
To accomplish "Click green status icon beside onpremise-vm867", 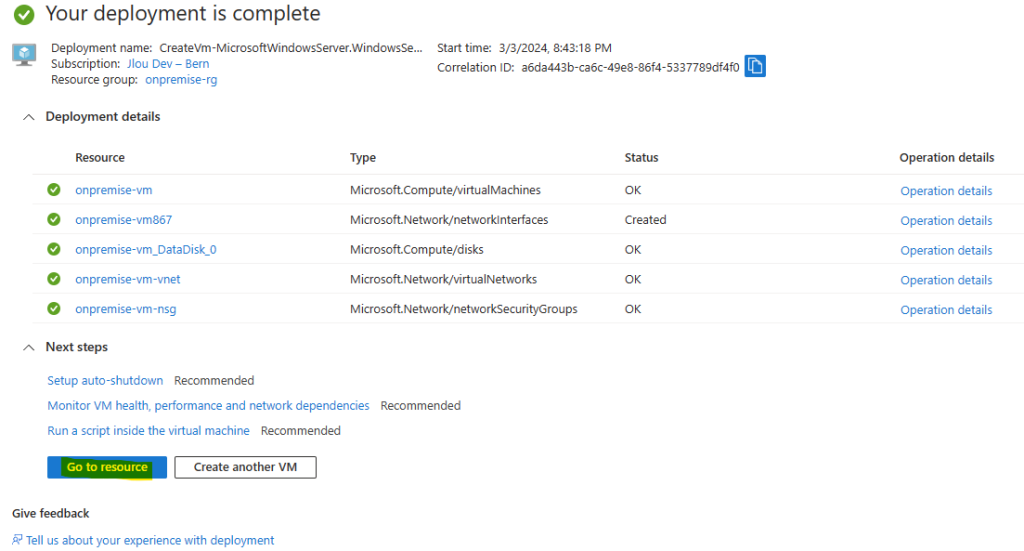I will 54,219.
